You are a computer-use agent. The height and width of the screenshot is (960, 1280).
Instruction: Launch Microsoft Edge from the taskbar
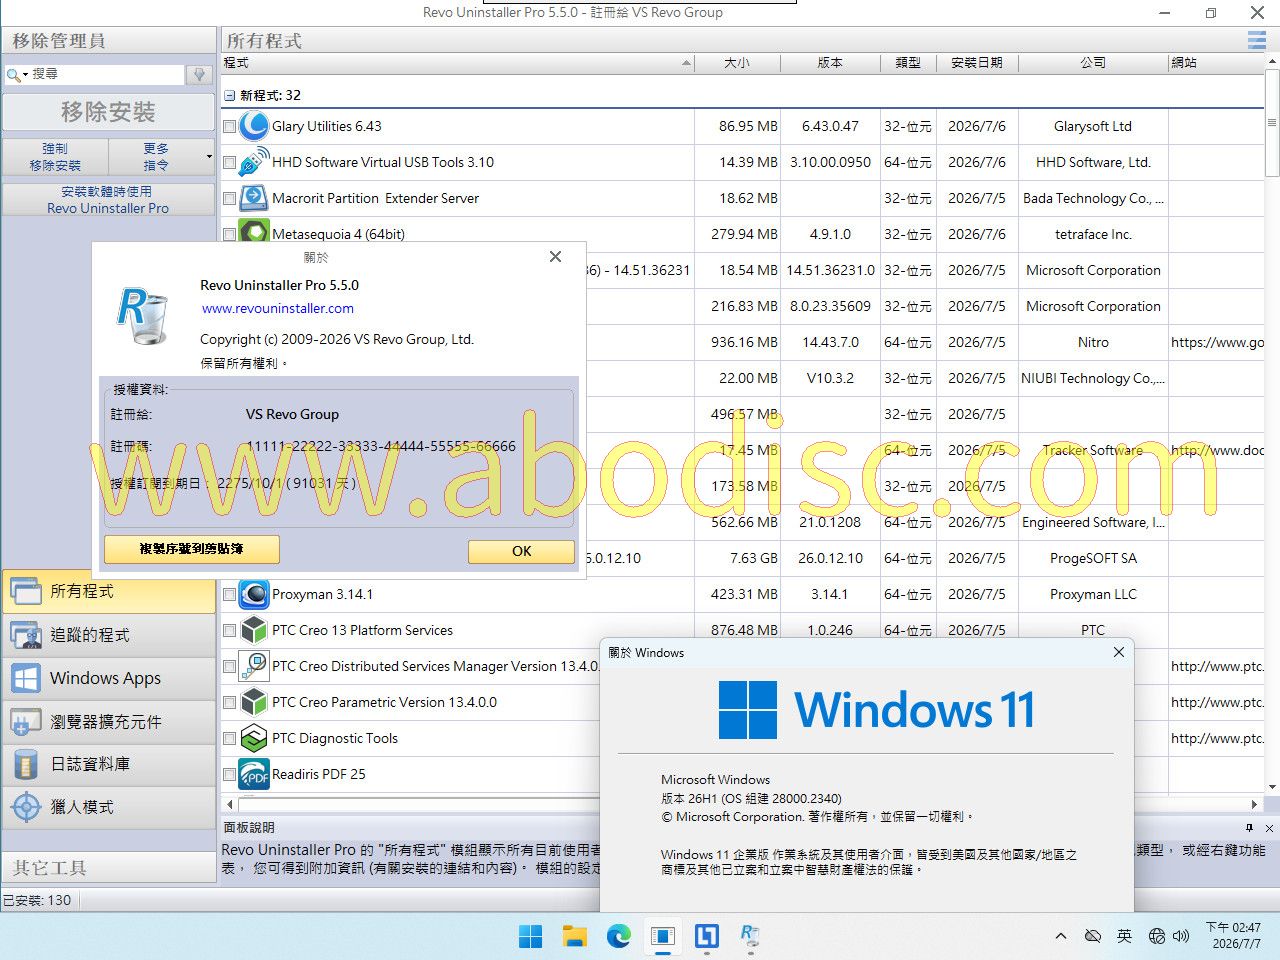point(619,936)
